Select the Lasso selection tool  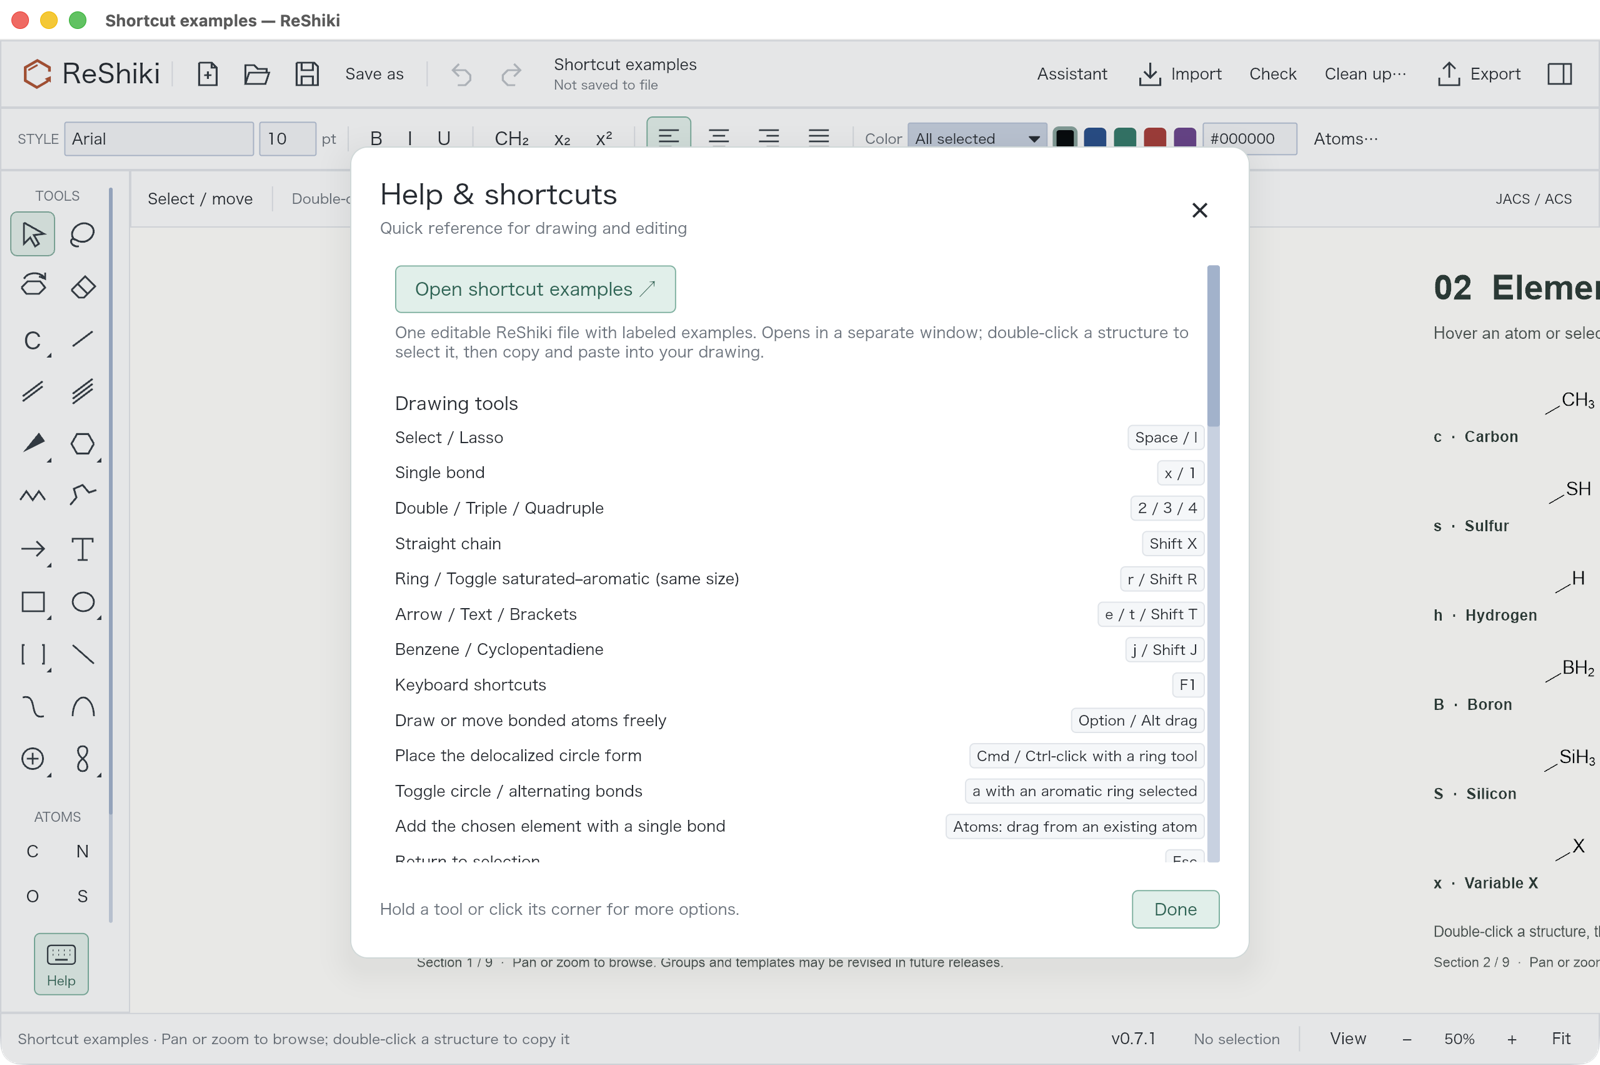tap(82, 235)
